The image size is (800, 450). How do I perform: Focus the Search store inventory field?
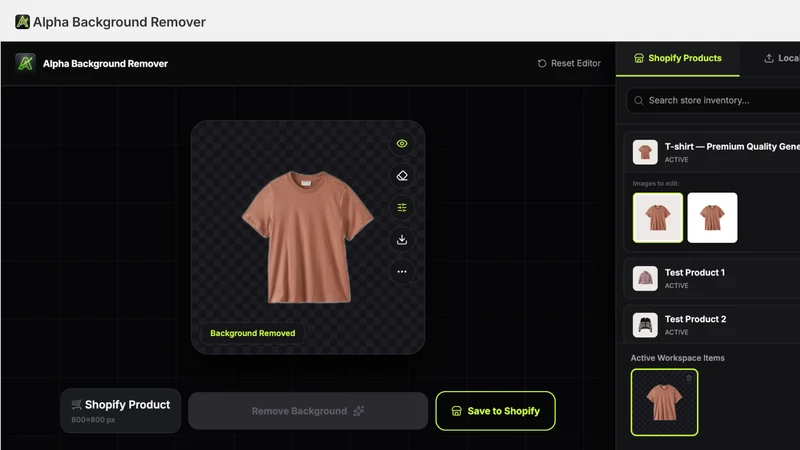point(713,101)
